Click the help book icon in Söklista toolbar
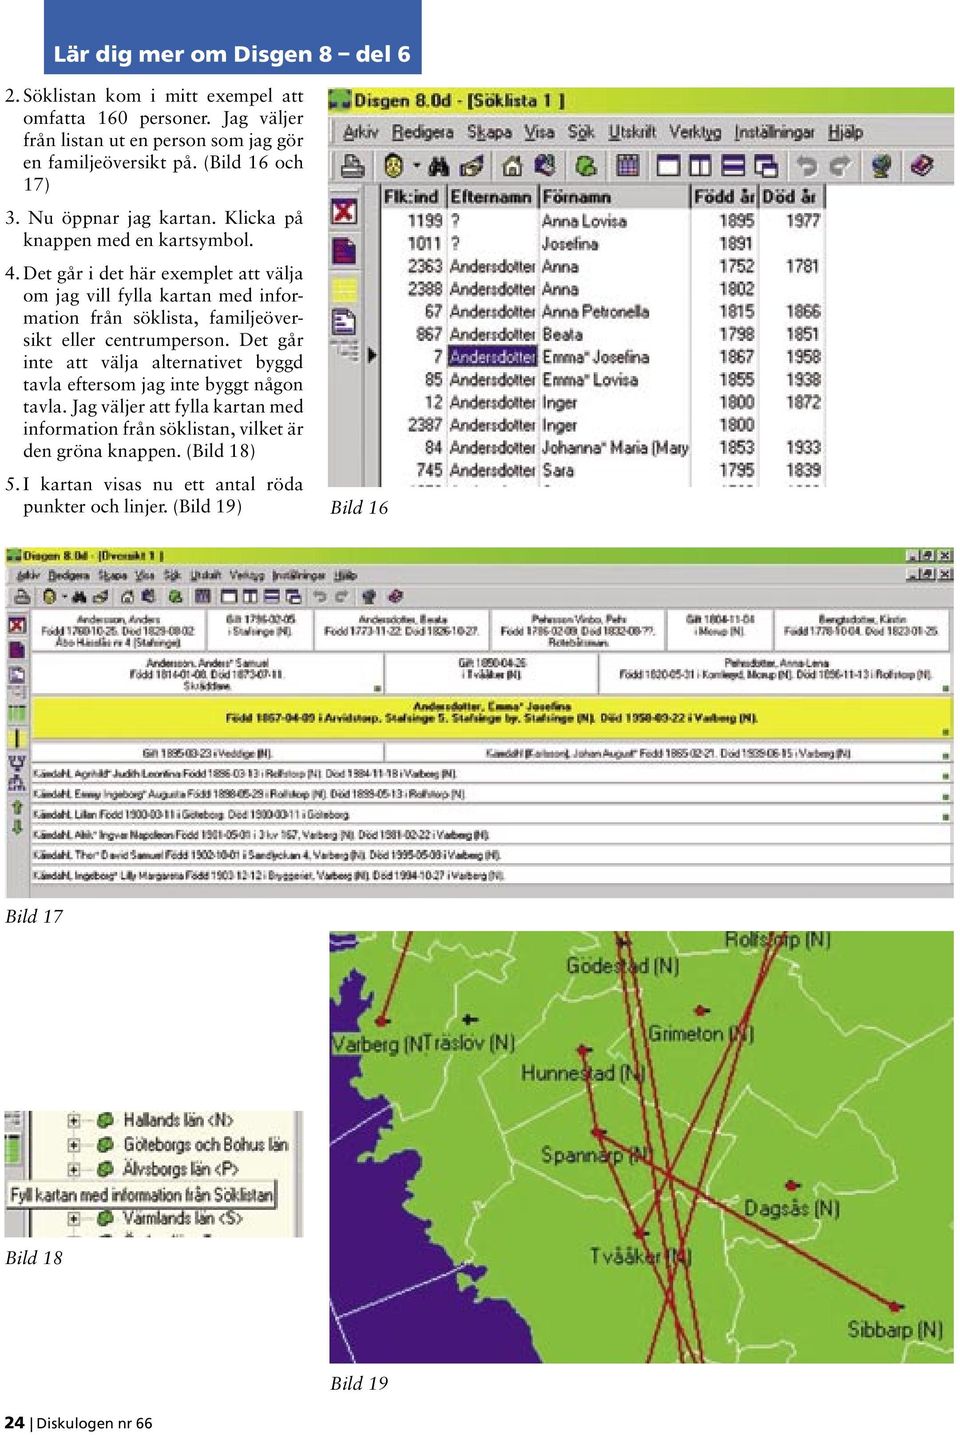Screen dimensions: 960x1435 coord(922,166)
